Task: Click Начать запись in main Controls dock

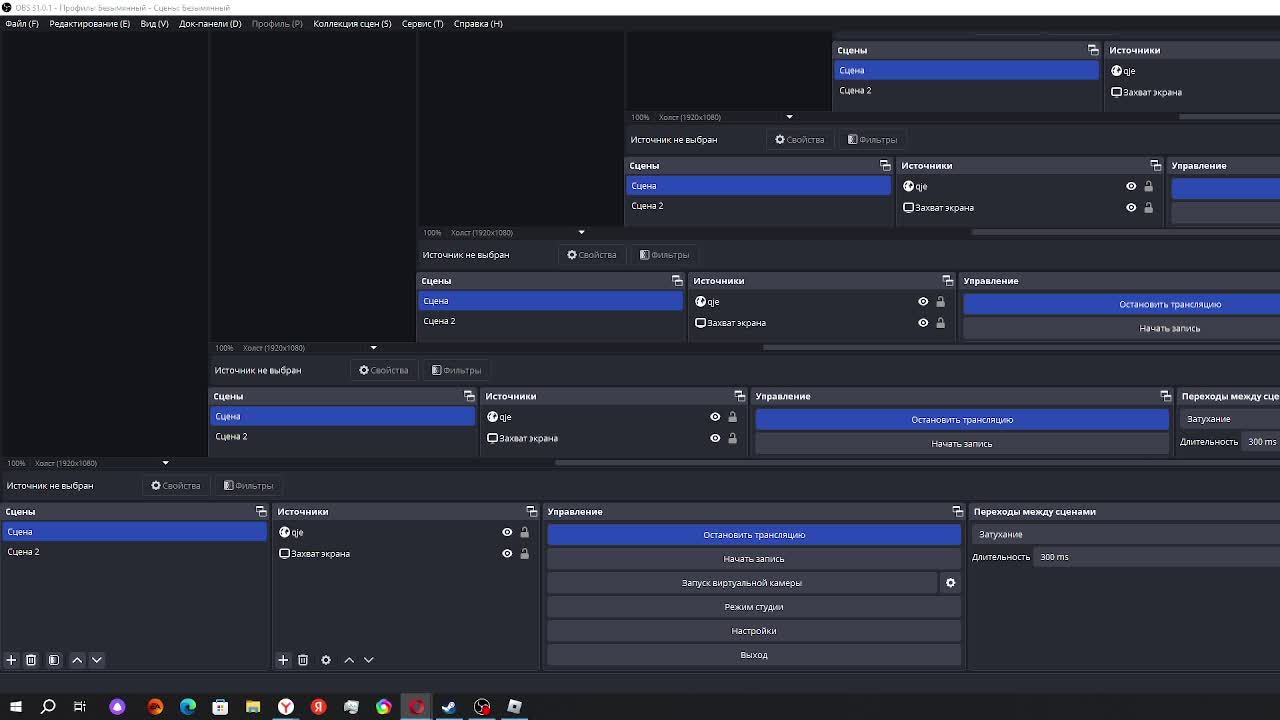Action: (x=754, y=559)
